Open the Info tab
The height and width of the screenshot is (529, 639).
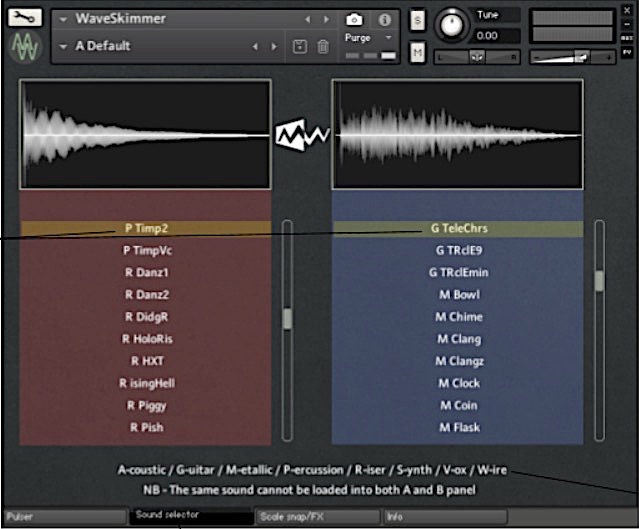tap(445, 517)
